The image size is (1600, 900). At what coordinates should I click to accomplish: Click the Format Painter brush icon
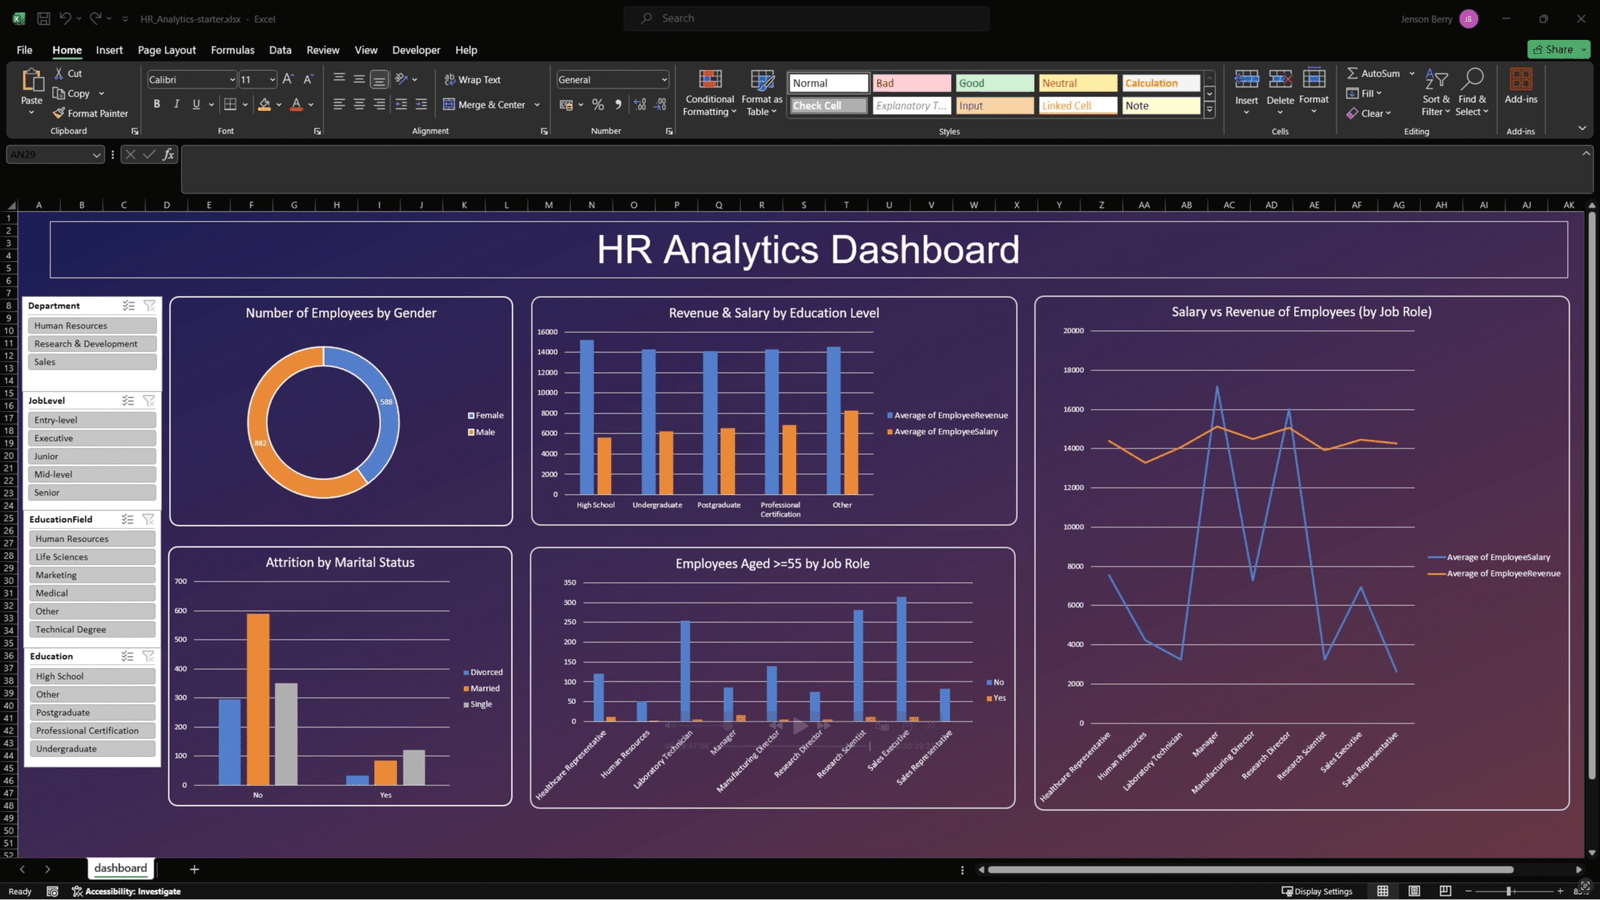[59, 113]
